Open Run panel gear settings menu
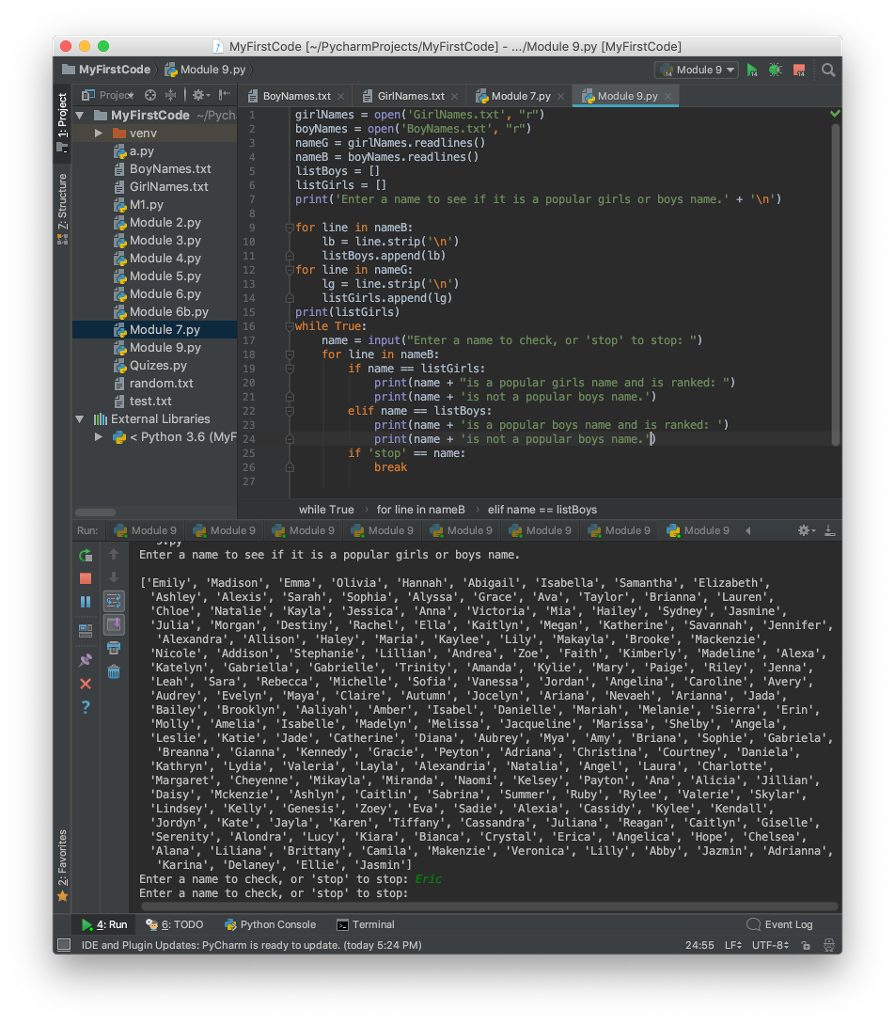Image resolution: width=895 pixels, height=1024 pixels. pyautogui.click(x=806, y=531)
